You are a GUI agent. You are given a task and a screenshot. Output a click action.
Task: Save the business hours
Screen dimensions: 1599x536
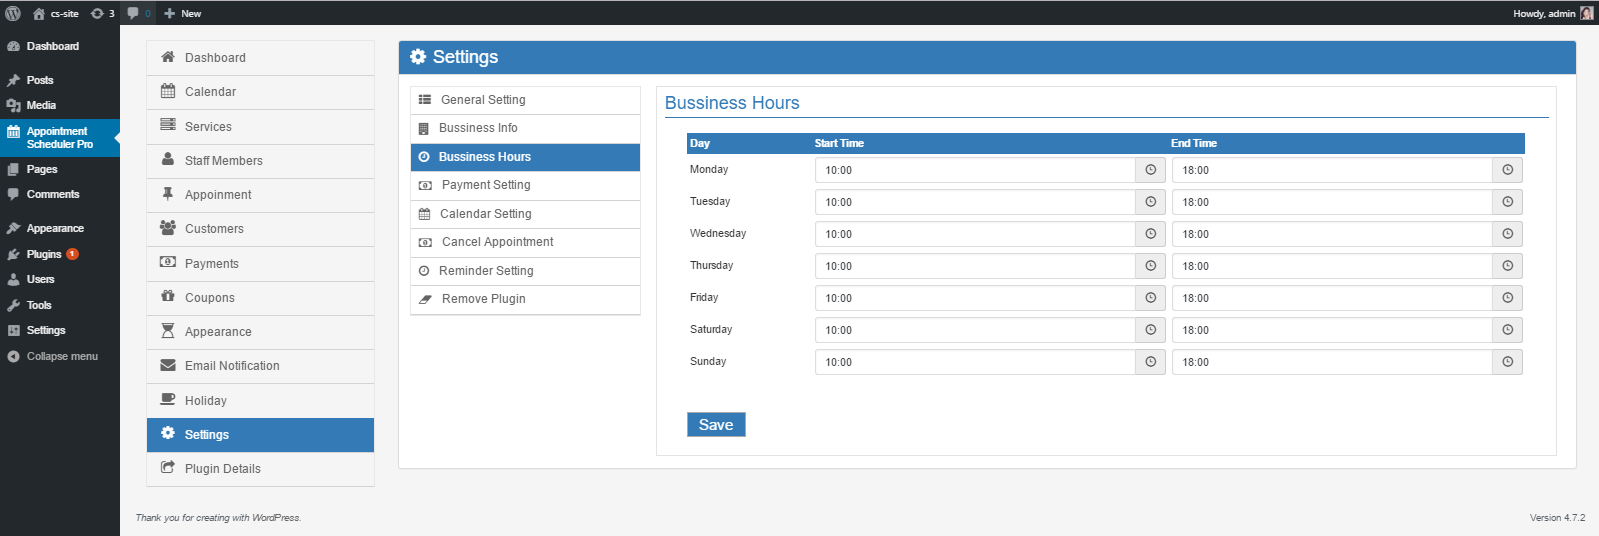coord(715,425)
